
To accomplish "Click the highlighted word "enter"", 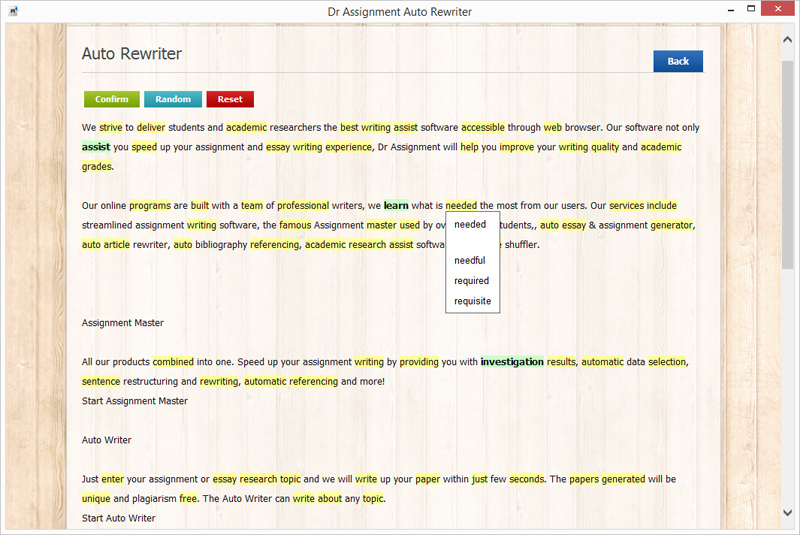I will [x=113, y=479].
